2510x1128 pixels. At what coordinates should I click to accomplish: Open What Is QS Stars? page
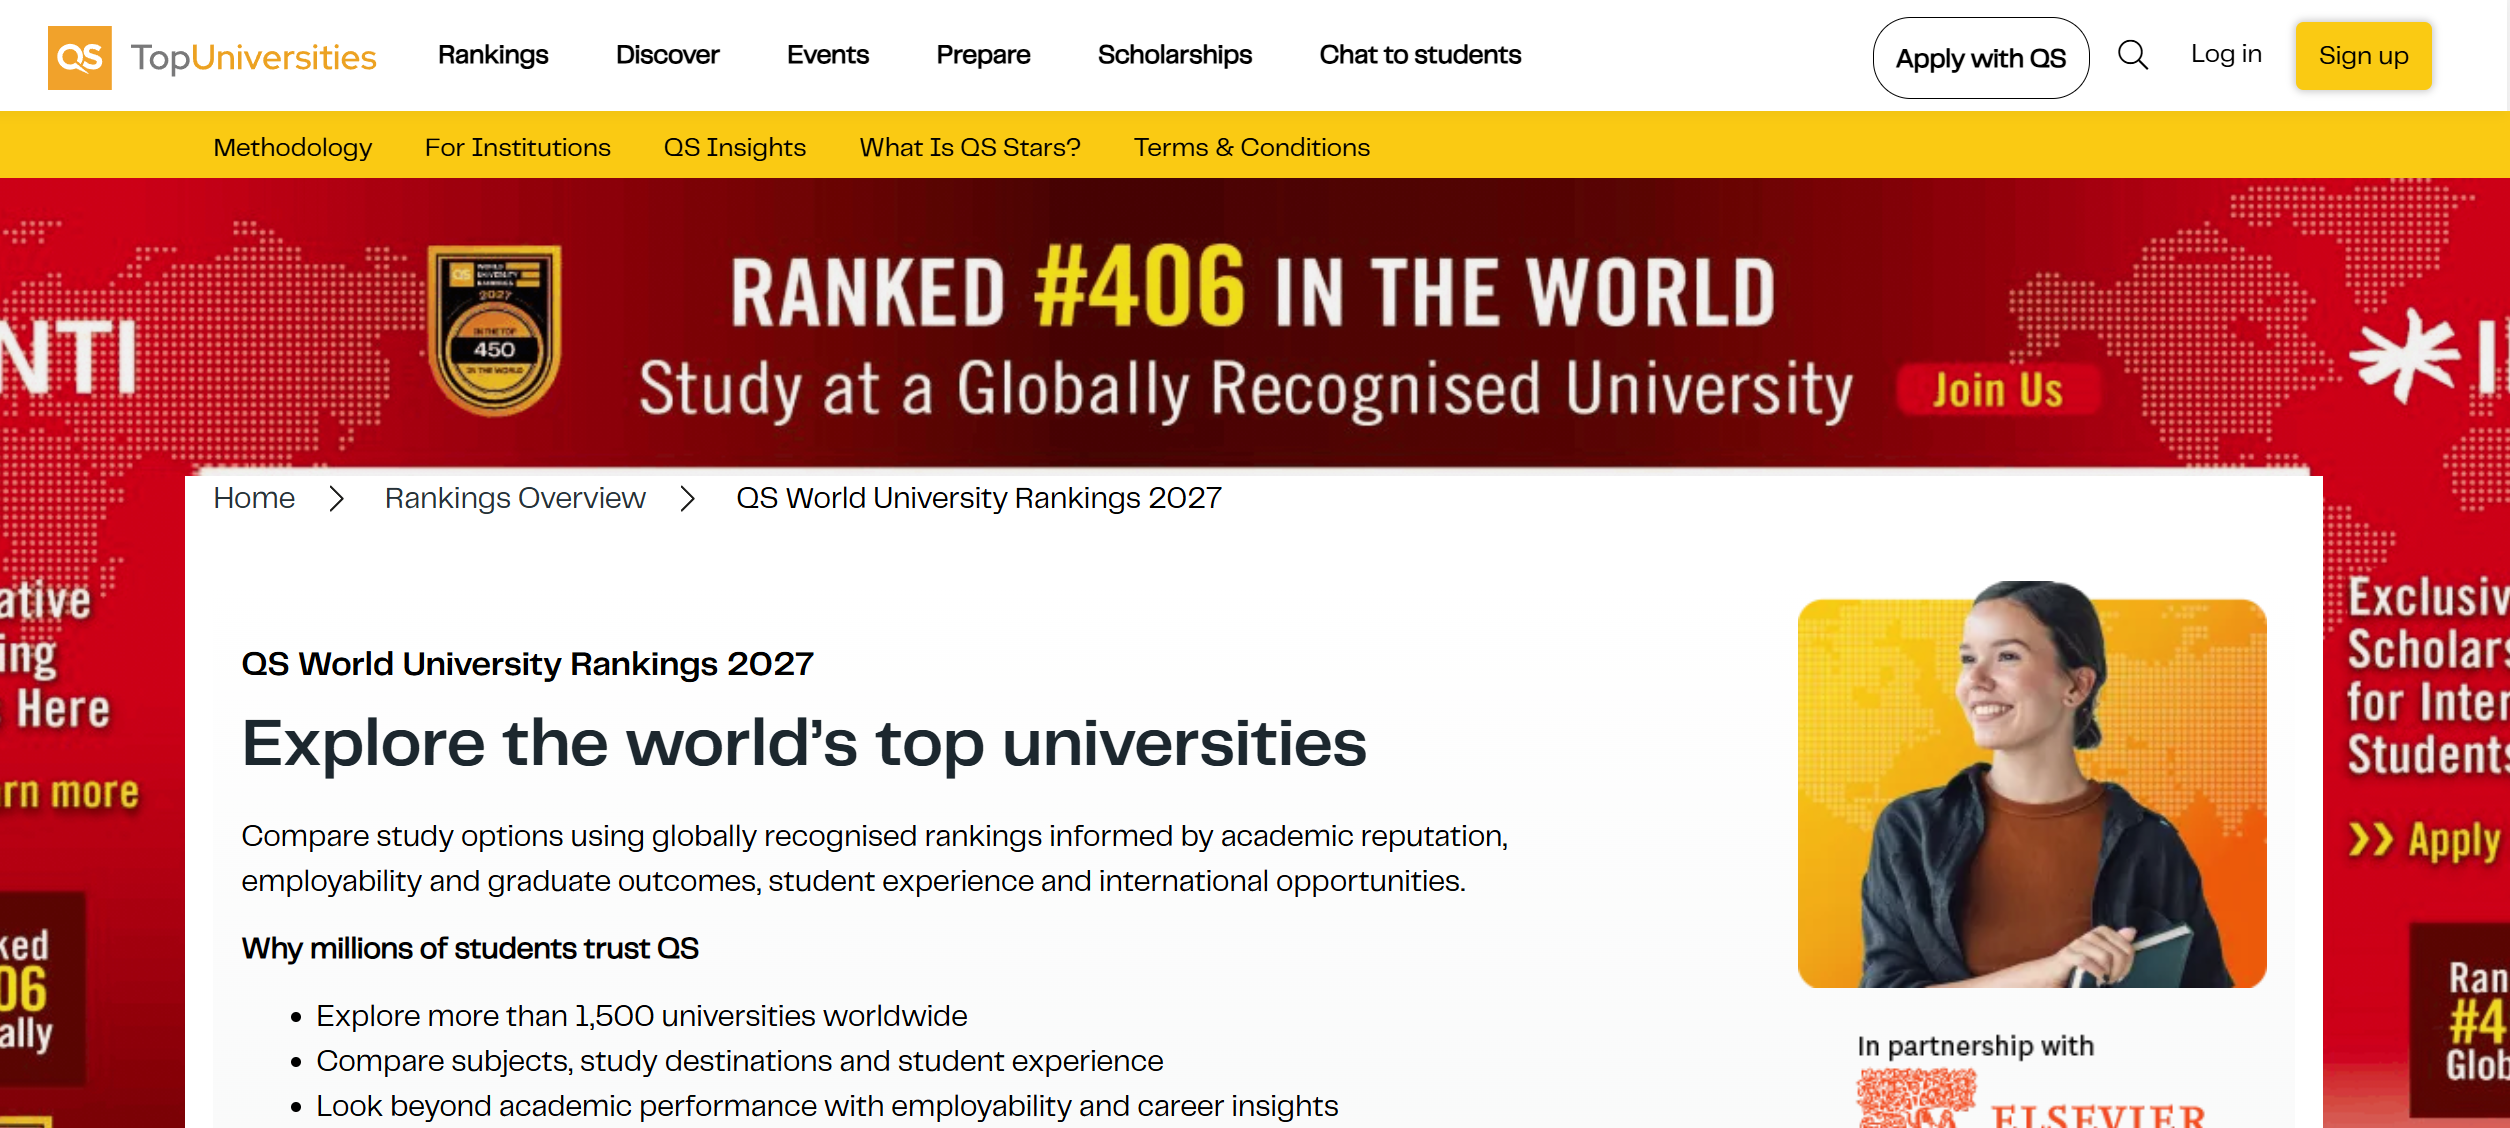pyautogui.click(x=970, y=147)
